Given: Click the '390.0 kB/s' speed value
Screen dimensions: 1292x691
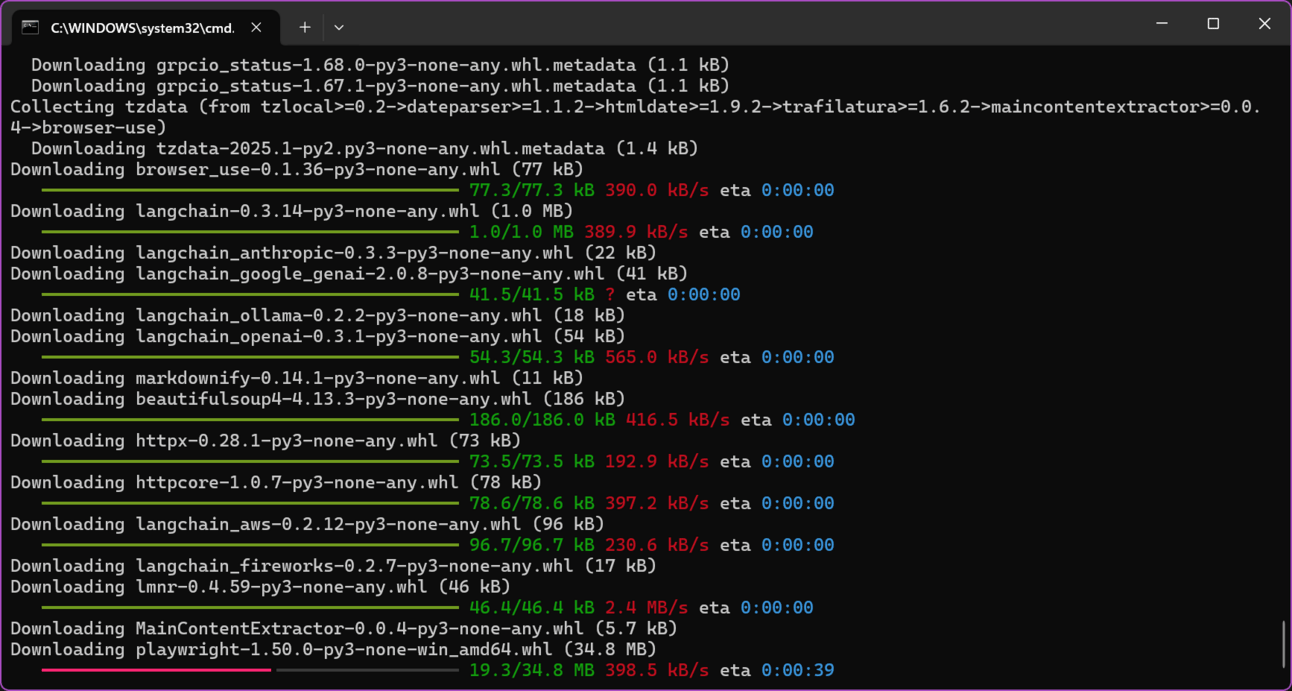Looking at the screenshot, I should [x=657, y=190].
